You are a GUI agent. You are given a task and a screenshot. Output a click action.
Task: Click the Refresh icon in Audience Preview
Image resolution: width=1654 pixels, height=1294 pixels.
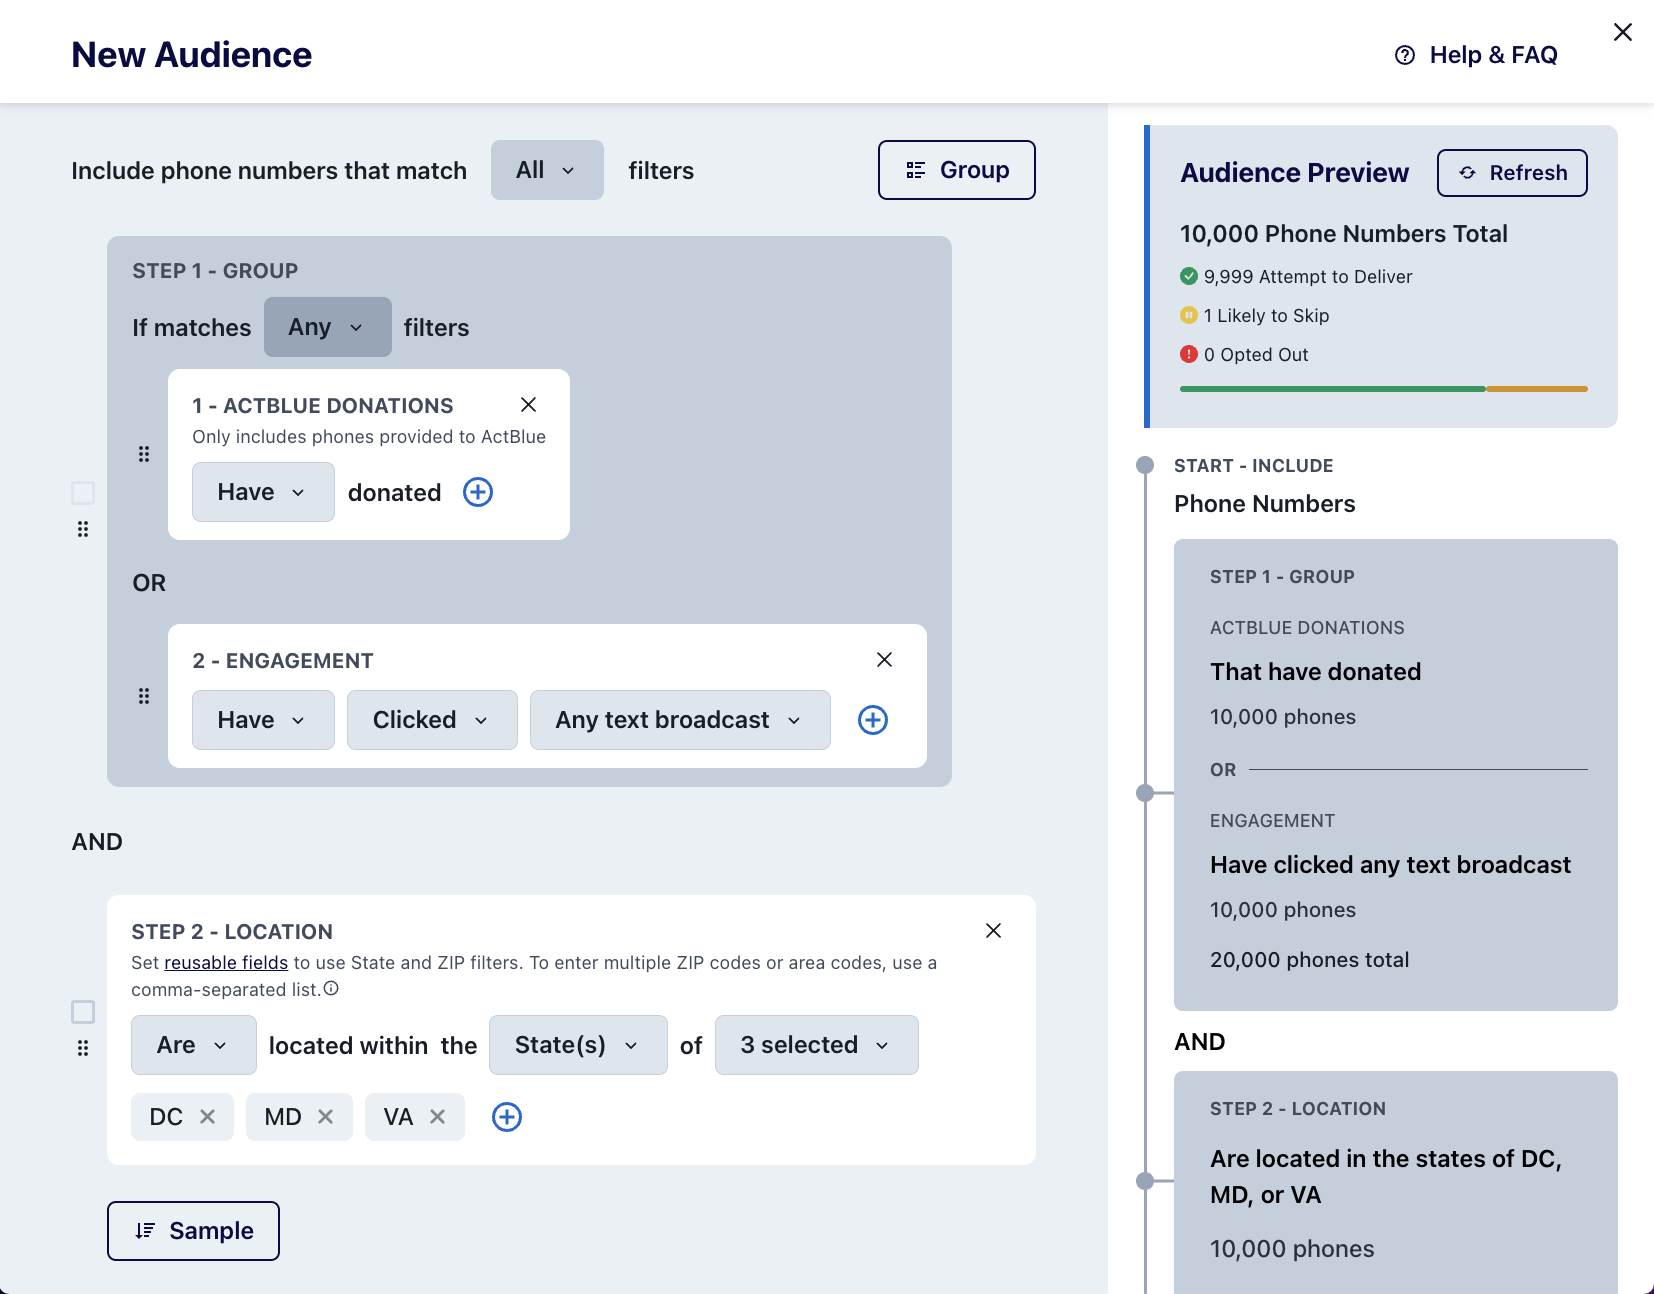pos(1467,172)
